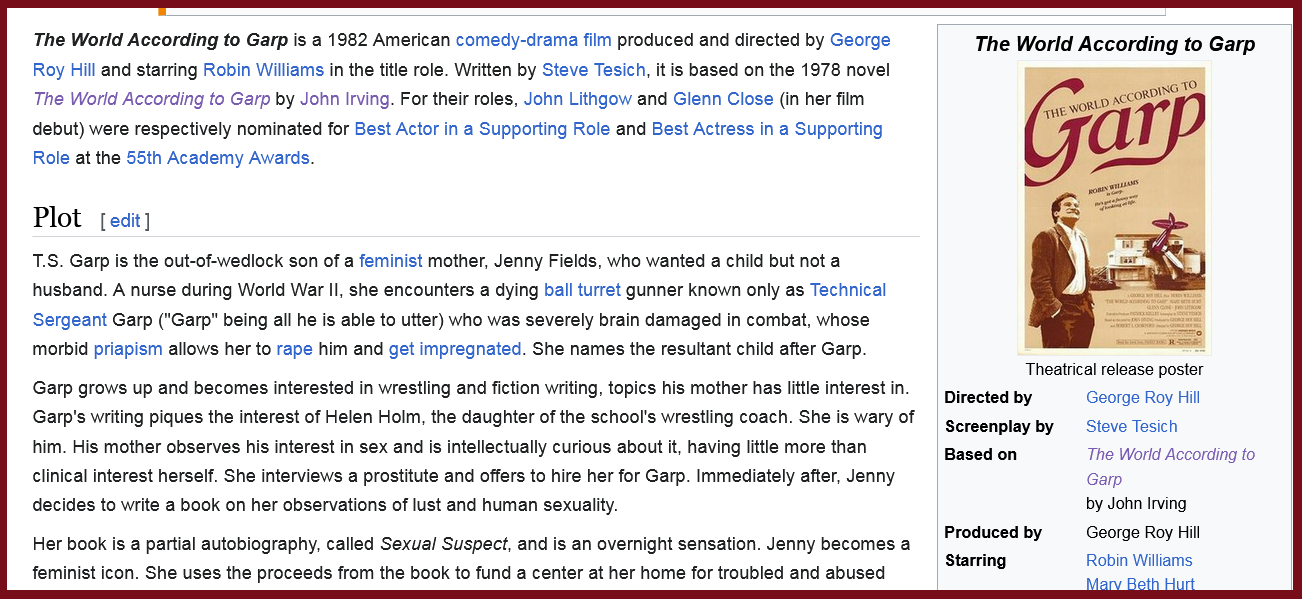Open the priapism link
1302x599 pixels.
128,349
